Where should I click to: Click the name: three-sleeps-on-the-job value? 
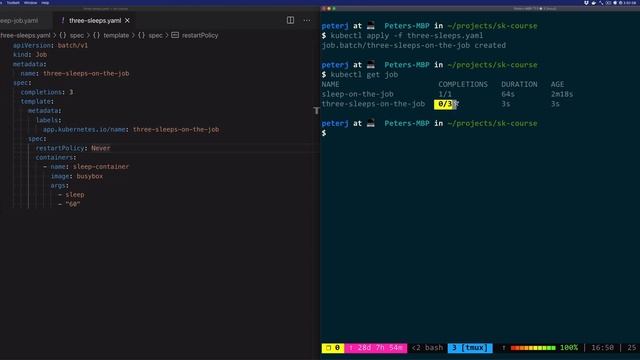[x=86, y=73]
